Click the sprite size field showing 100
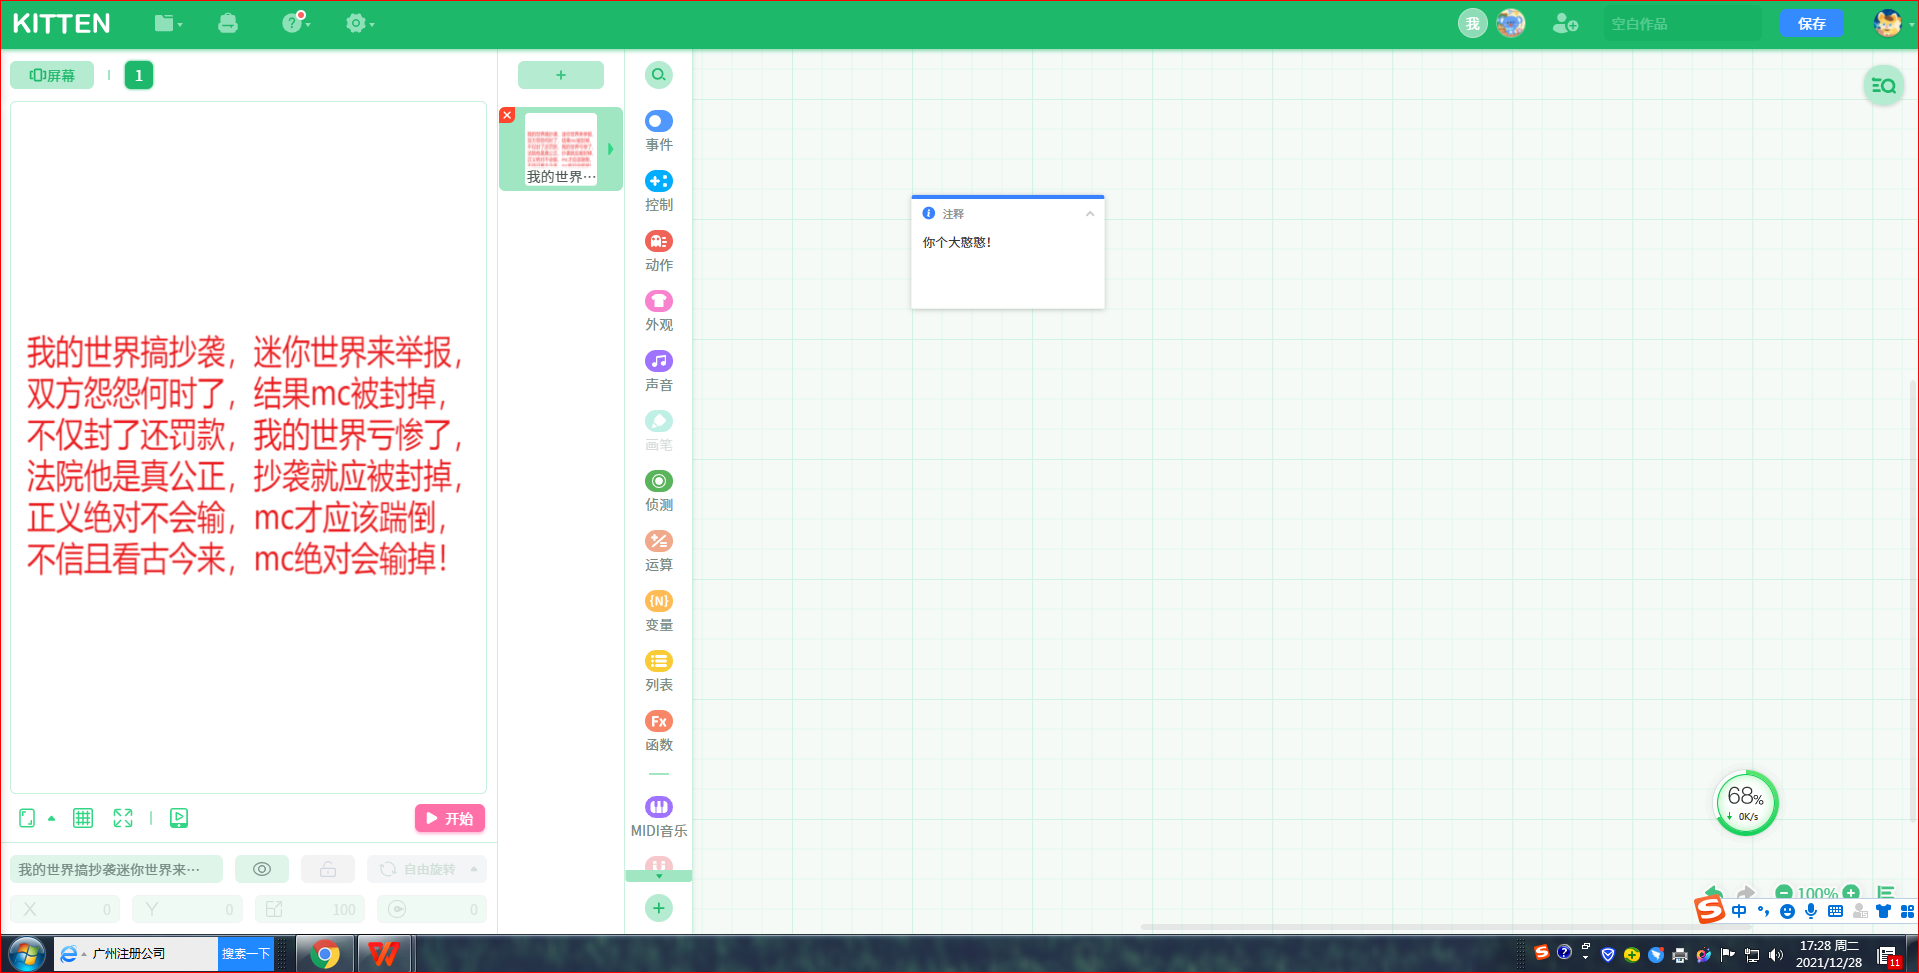Screen dimensions: 1919x973 [x=310, y=909]
